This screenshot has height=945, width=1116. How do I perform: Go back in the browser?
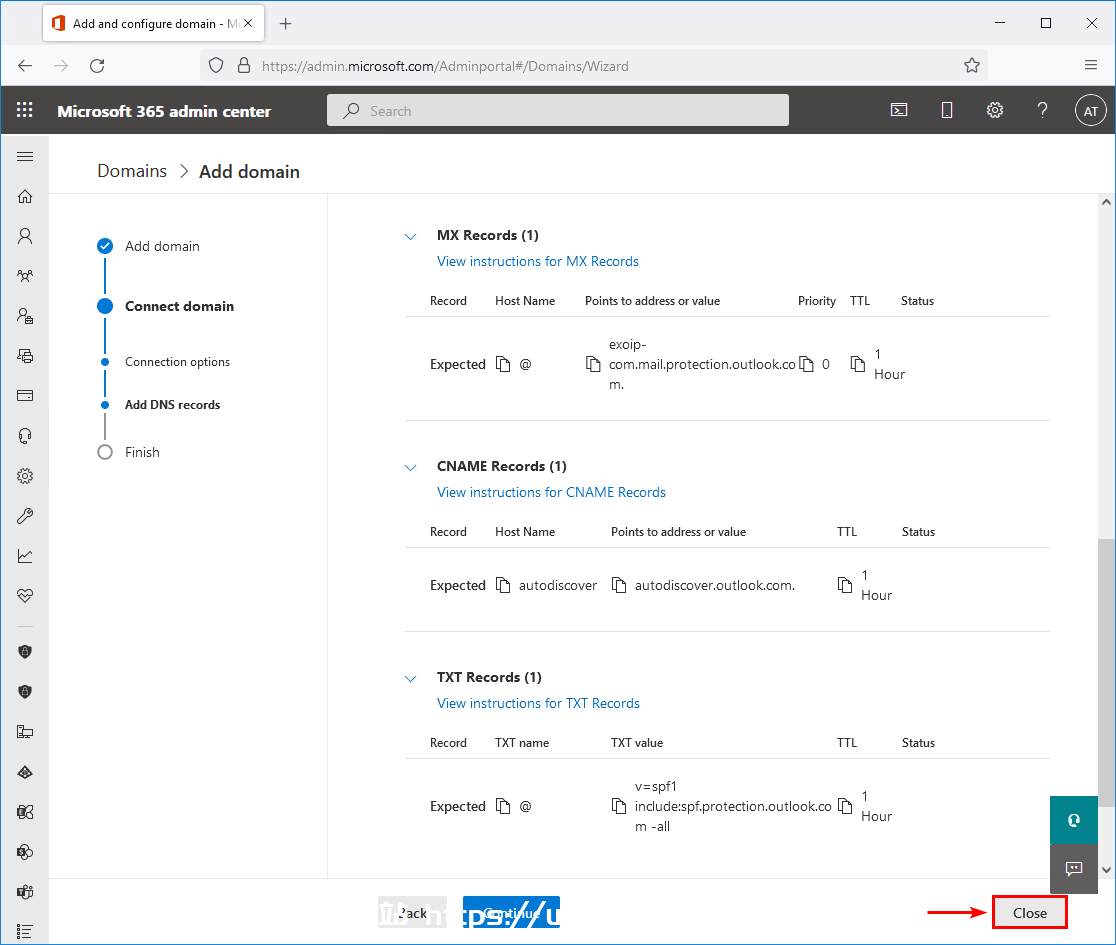tap(25, 66)
